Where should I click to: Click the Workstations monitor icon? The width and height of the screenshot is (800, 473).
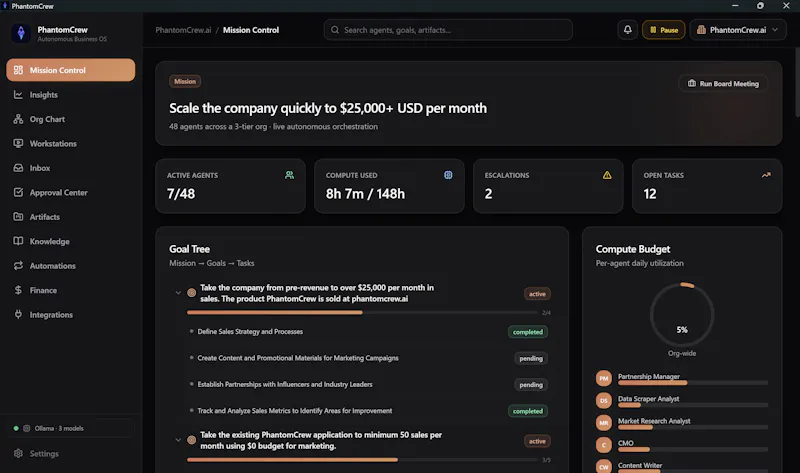18,144
